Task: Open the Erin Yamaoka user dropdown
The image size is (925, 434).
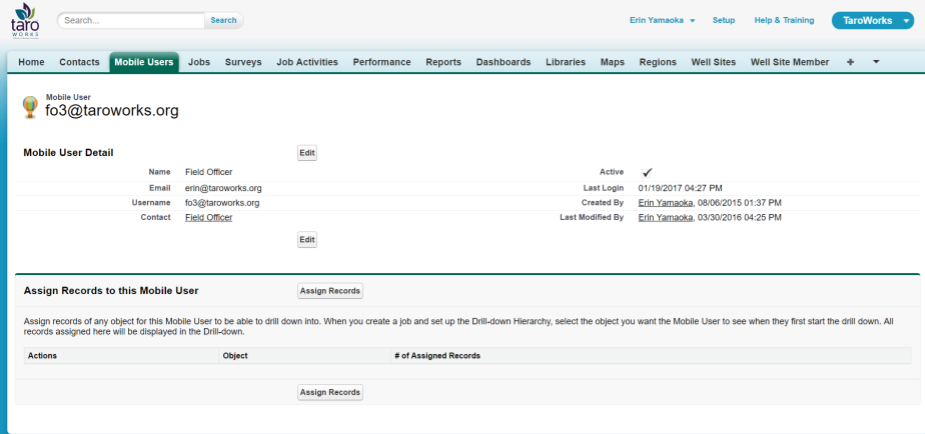Action: click(662, 20)
